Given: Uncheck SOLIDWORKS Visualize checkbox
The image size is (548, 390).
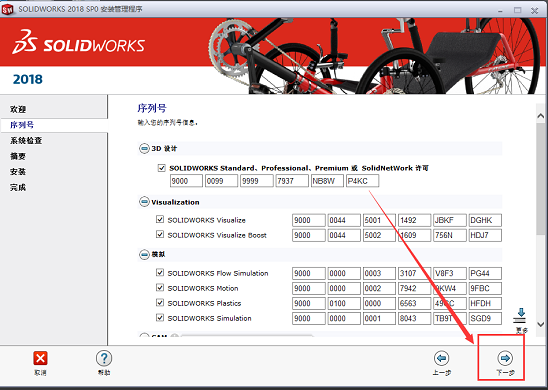Looking at the screenshot, I should point(160,219).
